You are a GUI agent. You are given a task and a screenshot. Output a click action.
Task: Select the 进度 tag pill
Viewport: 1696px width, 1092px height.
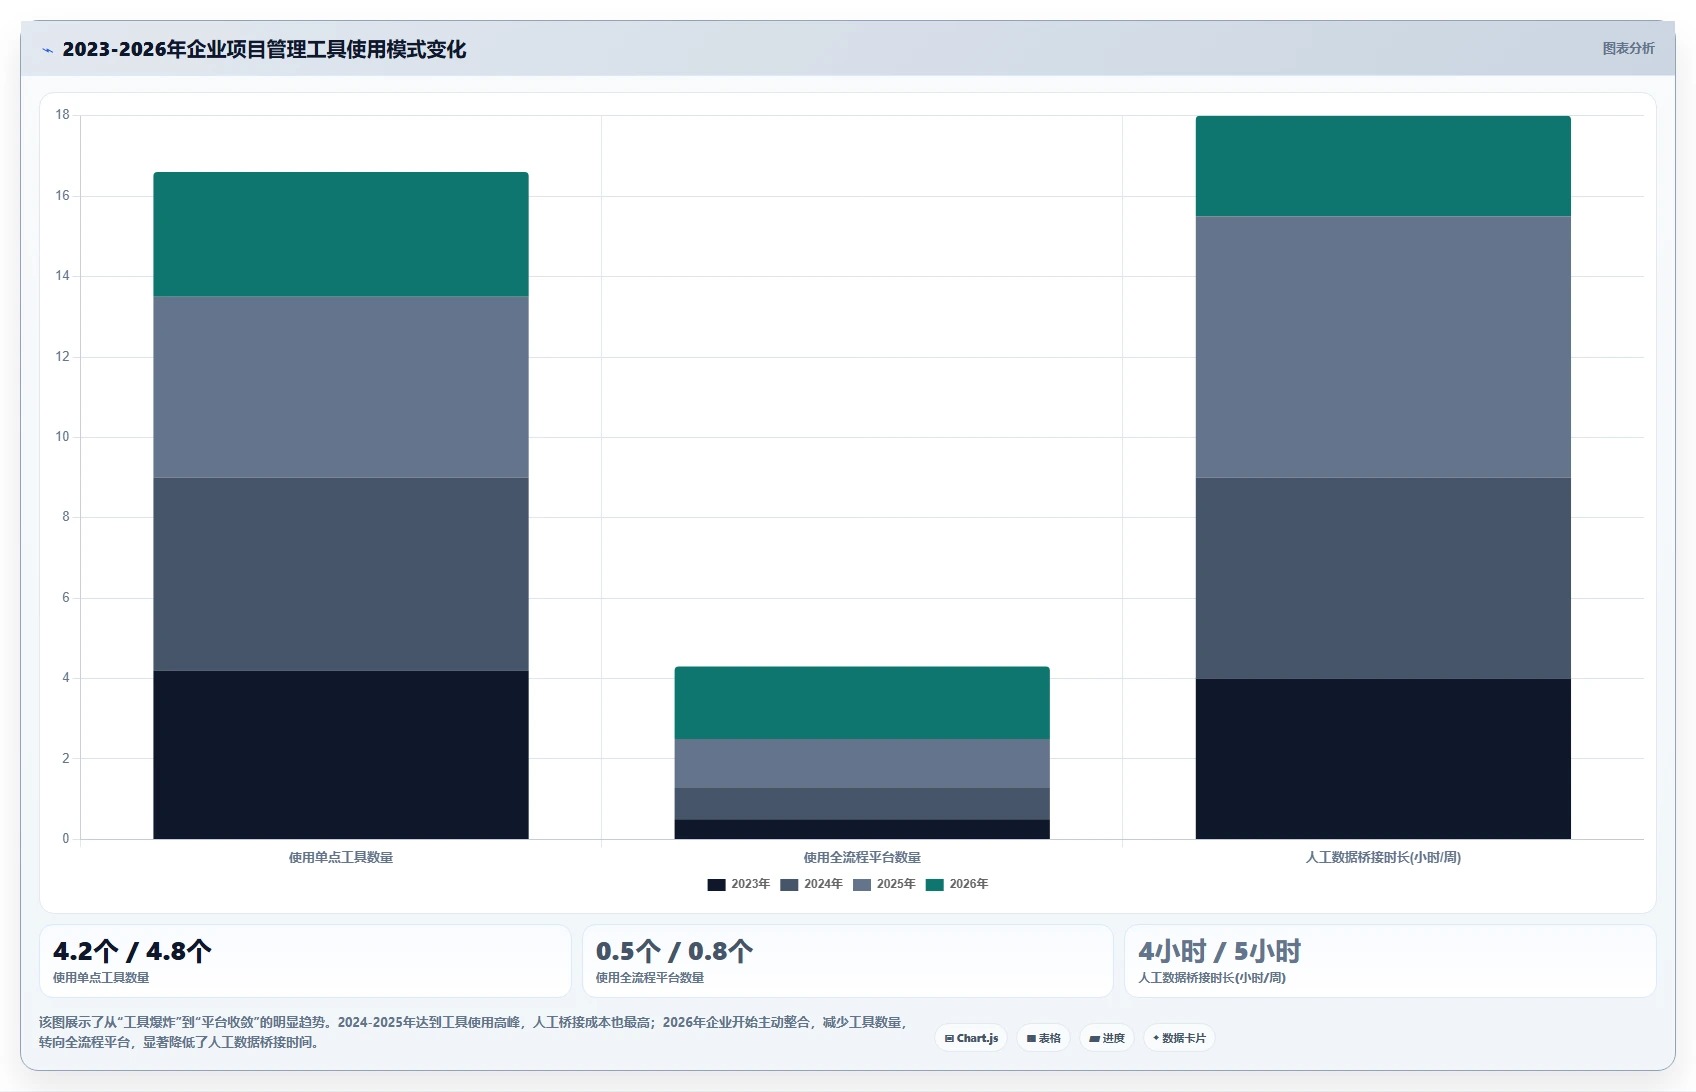(1107, 1038)
